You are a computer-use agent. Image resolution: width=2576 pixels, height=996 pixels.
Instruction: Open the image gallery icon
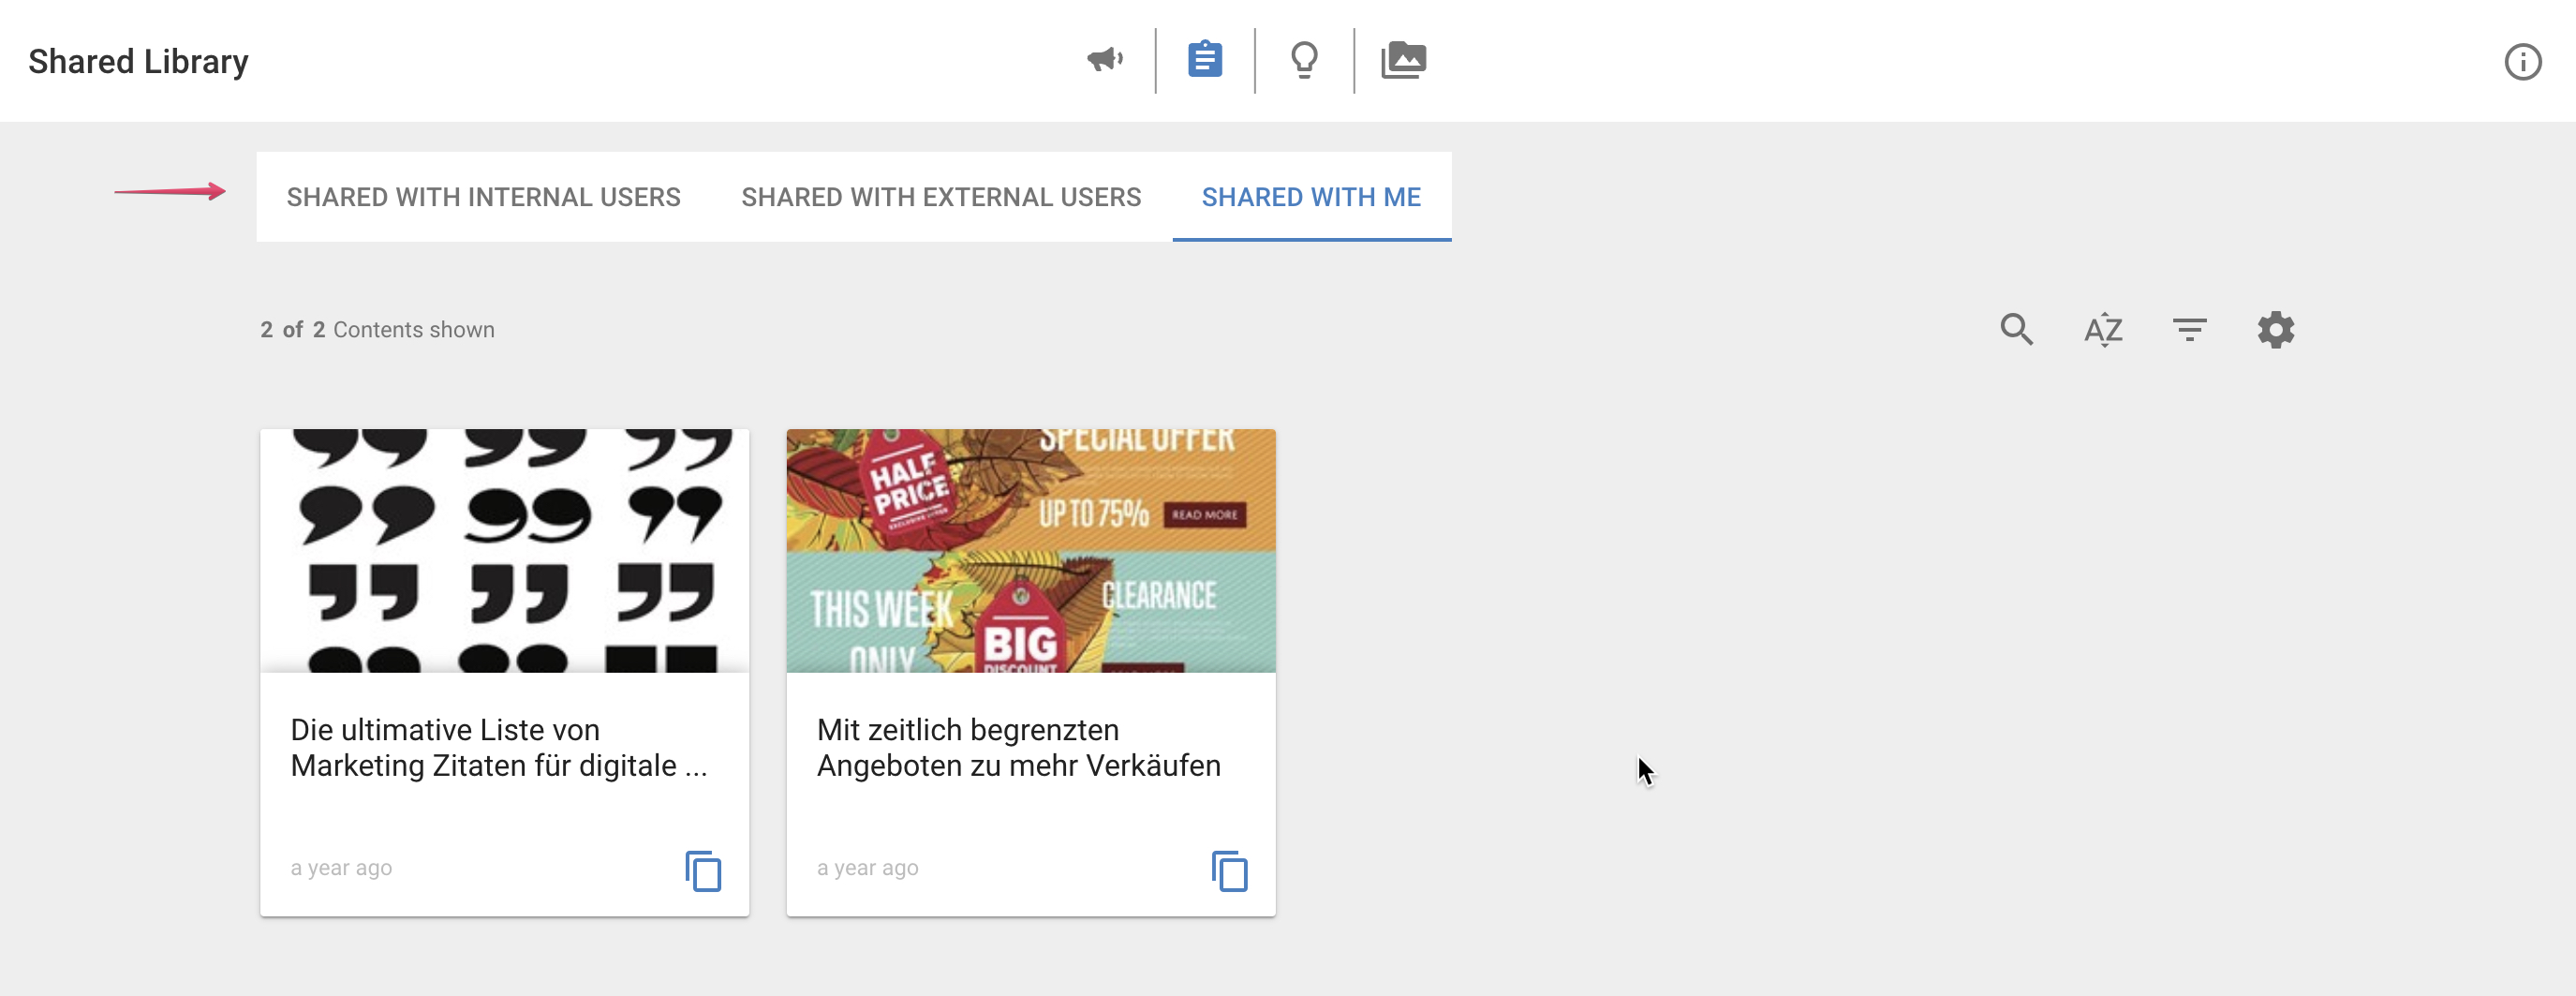tap(1403, 60)
